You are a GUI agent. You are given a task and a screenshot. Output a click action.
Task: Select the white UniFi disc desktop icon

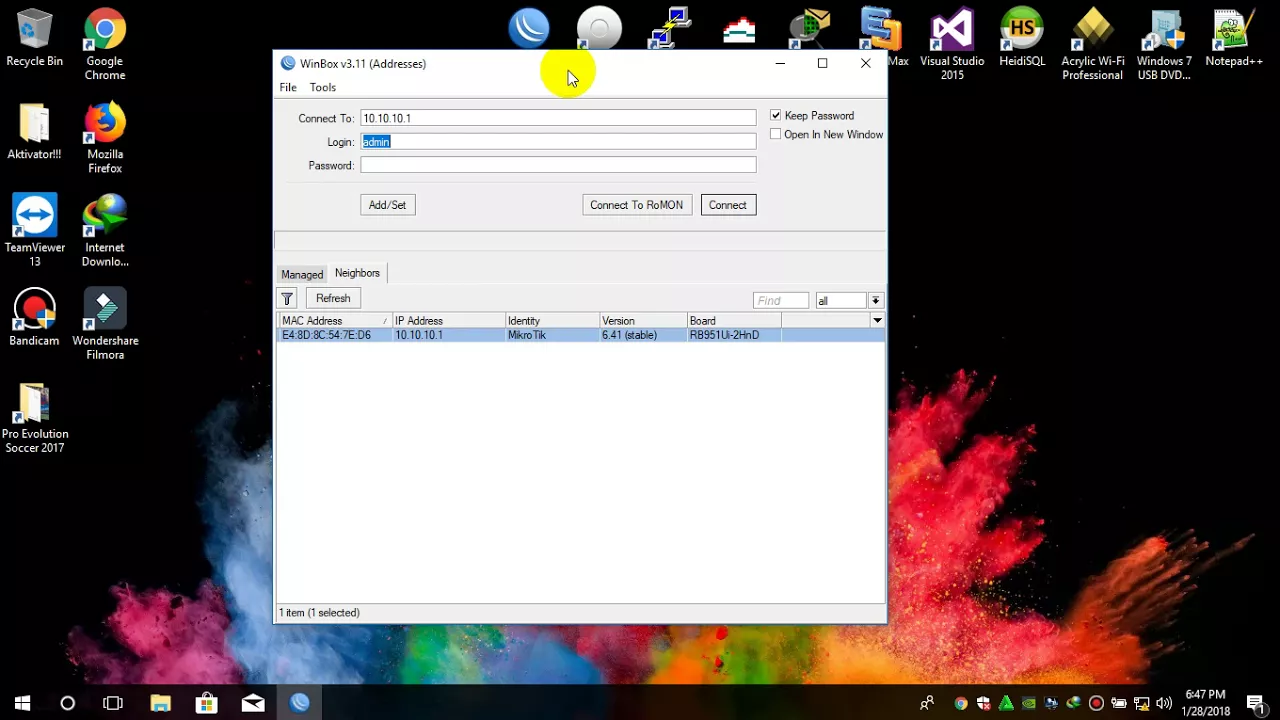[x=599, y=28]
